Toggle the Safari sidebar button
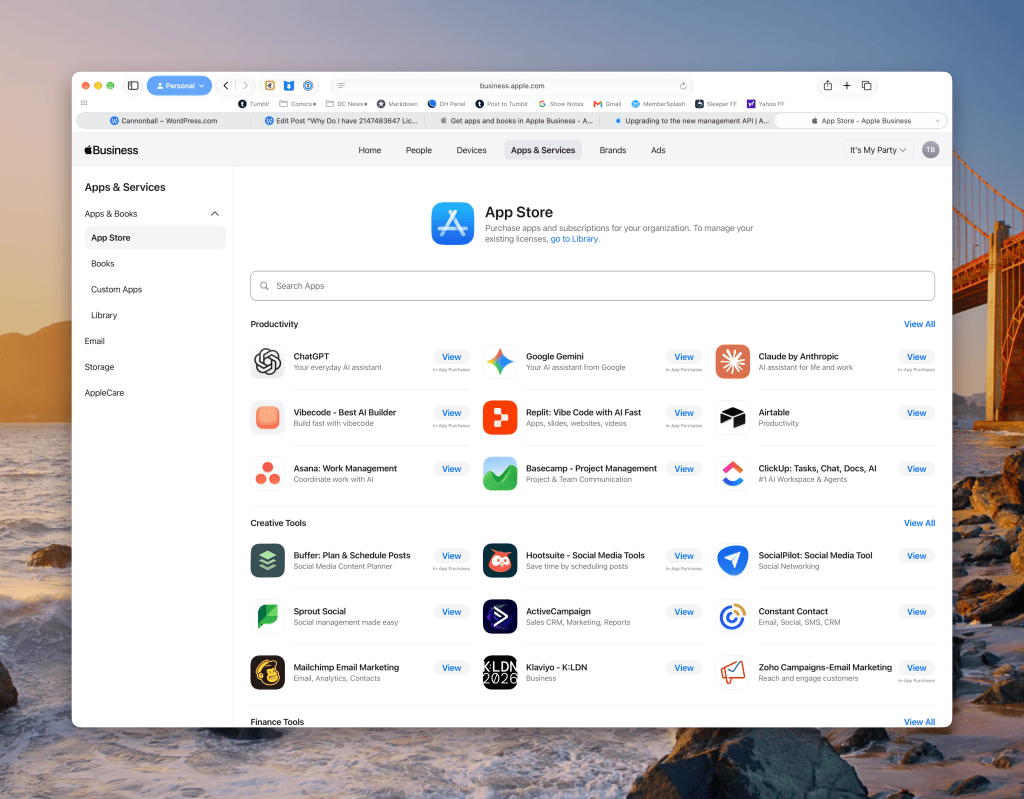This screenshot has height=799, width=1024. [133, 86]
